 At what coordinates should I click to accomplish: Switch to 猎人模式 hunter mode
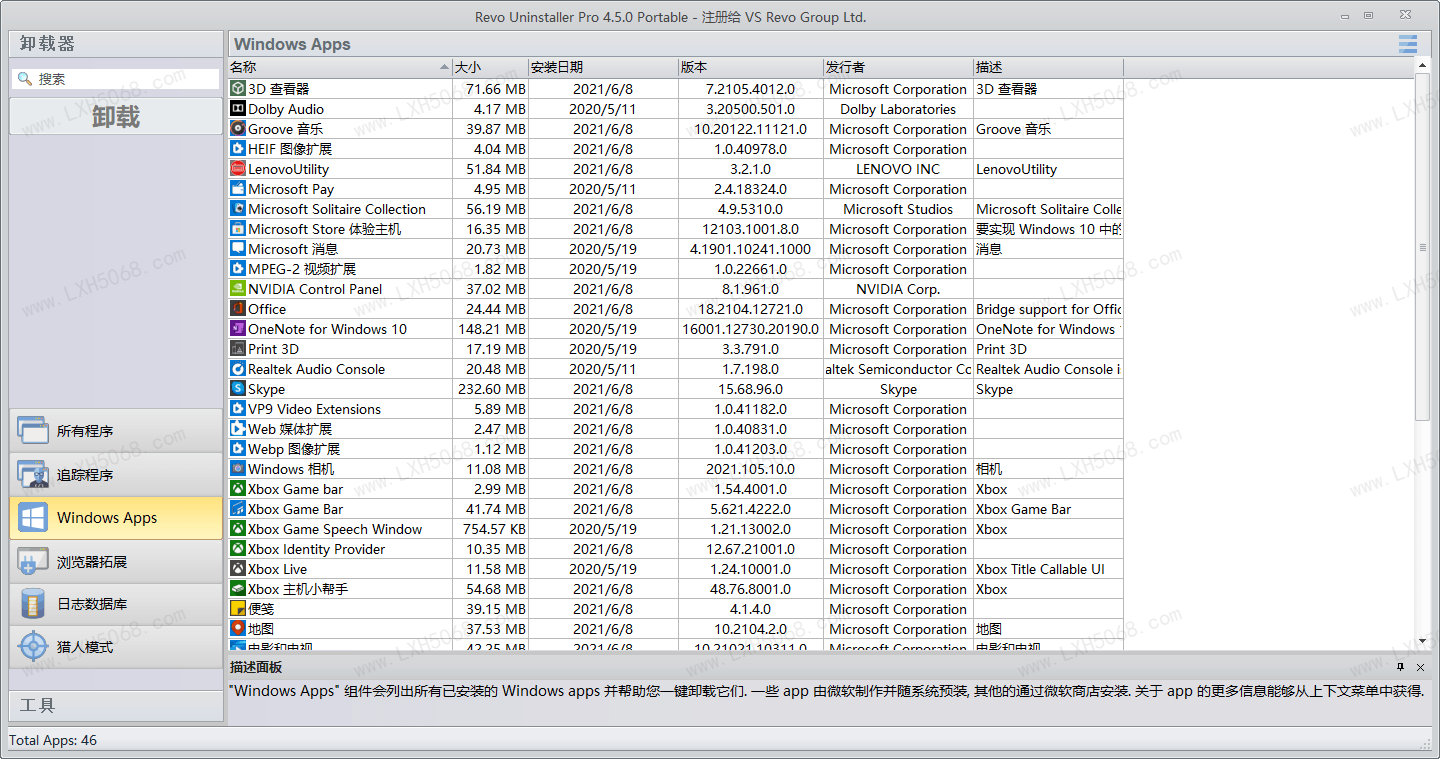point(116,647)
